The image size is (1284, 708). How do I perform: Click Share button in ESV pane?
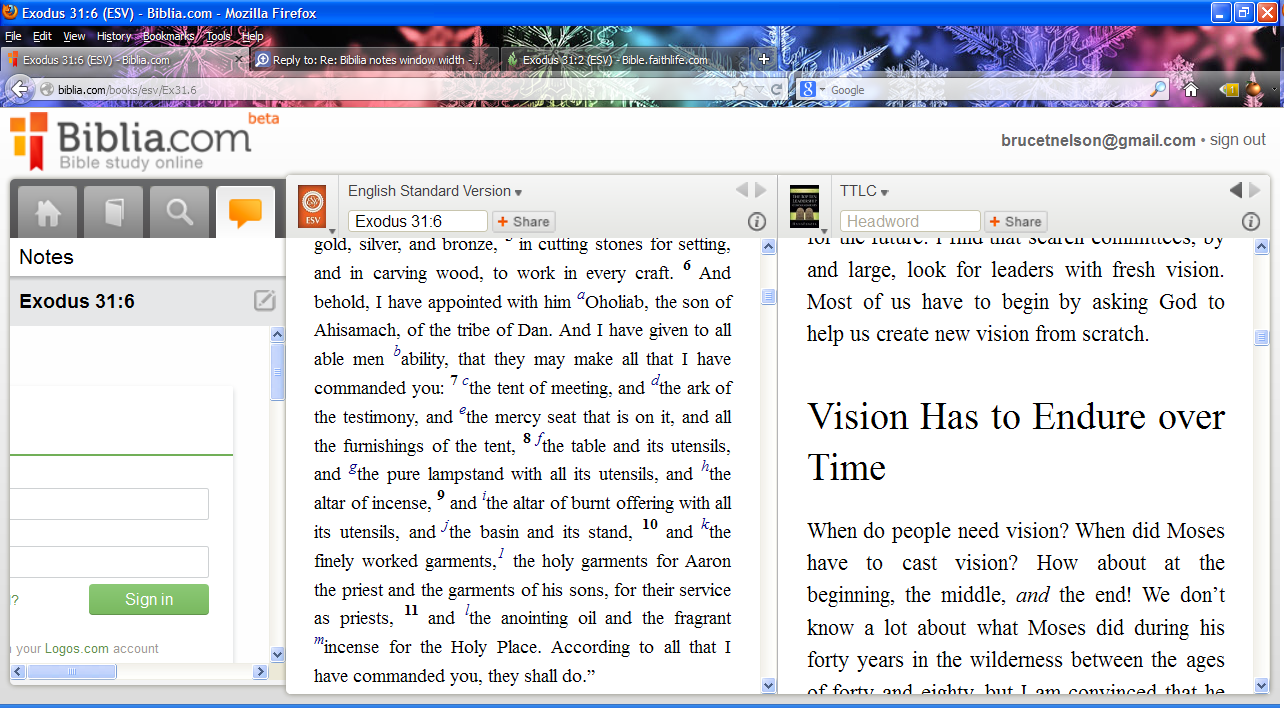coord(523,222)
